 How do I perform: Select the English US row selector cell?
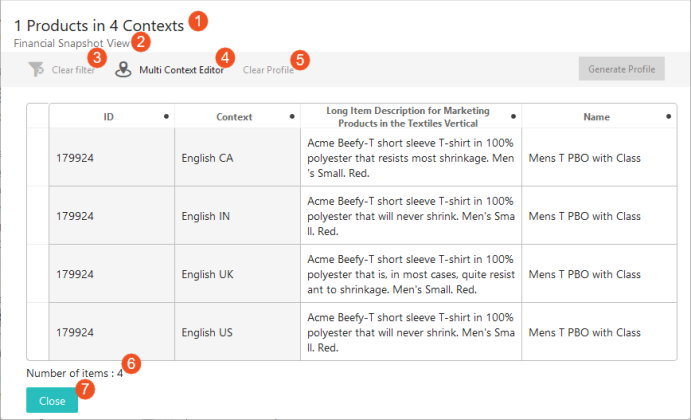pos(38,330)
